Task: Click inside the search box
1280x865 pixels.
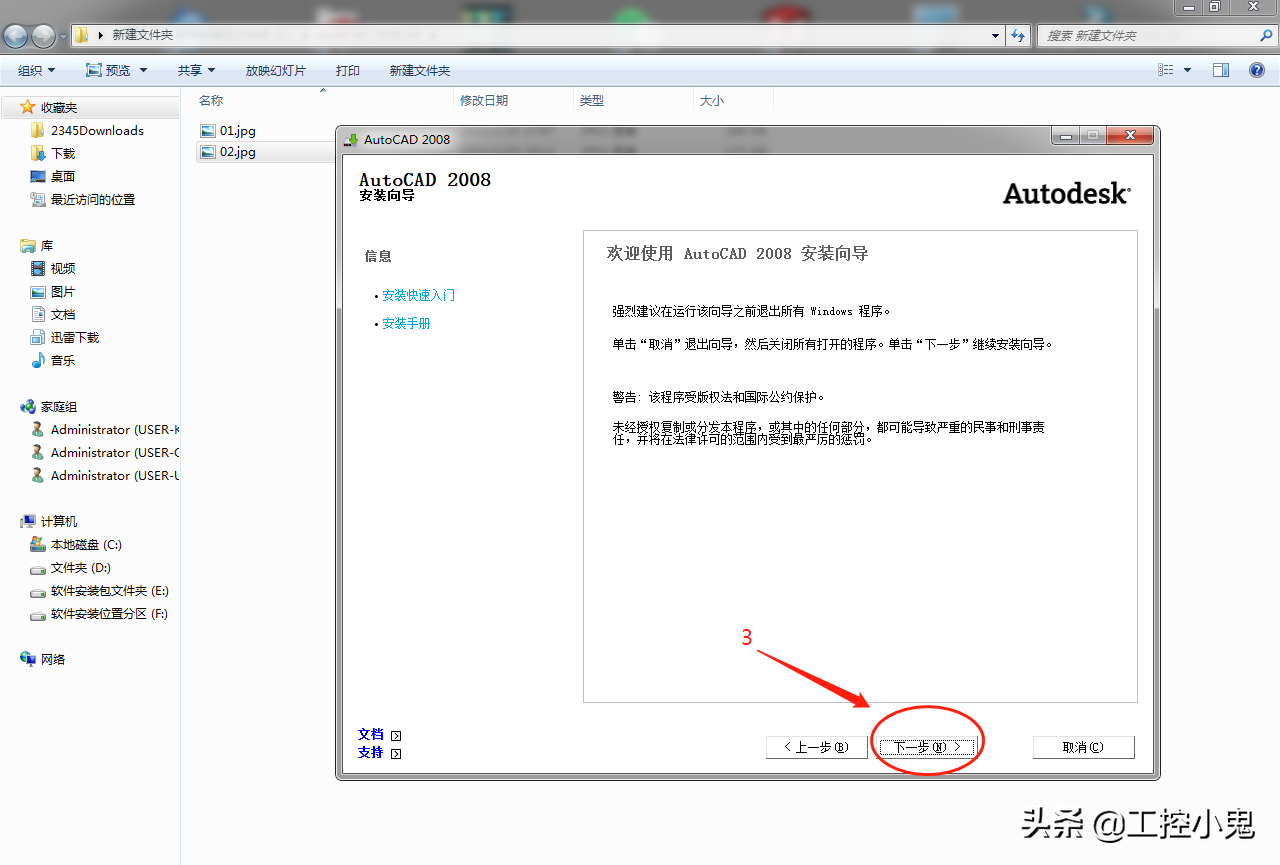Action: click(1150, 35)
